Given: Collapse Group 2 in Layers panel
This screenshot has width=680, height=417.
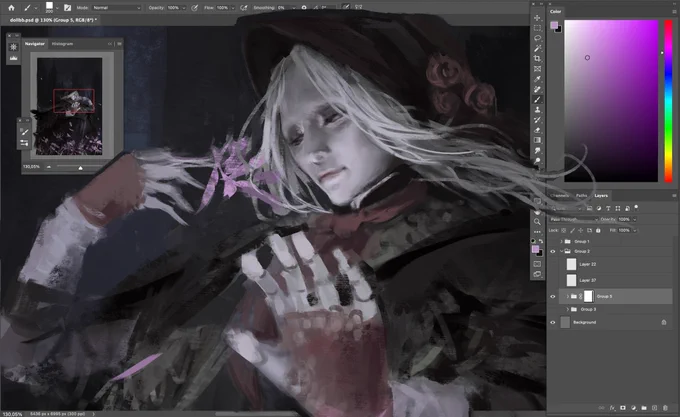Looking at the screenshot, I should pyautogui.click(x=561, y=251).
